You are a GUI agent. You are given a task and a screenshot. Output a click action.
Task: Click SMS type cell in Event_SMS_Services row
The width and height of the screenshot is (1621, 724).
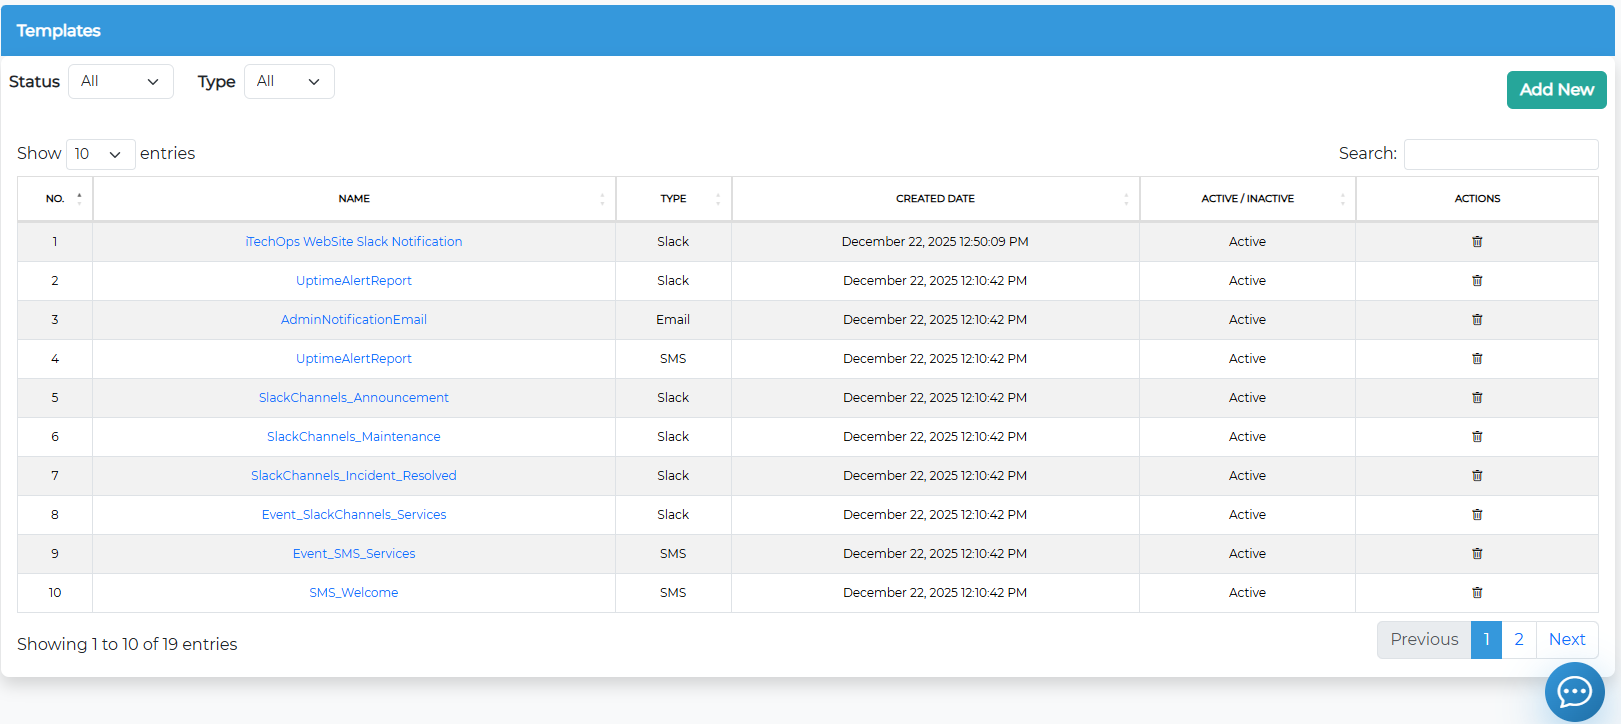(x=673, y=554)
